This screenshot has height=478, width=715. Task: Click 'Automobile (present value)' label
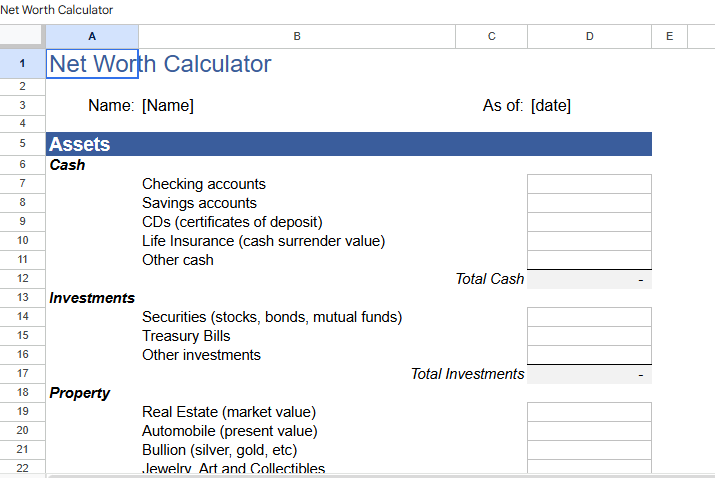pos(230,431)
